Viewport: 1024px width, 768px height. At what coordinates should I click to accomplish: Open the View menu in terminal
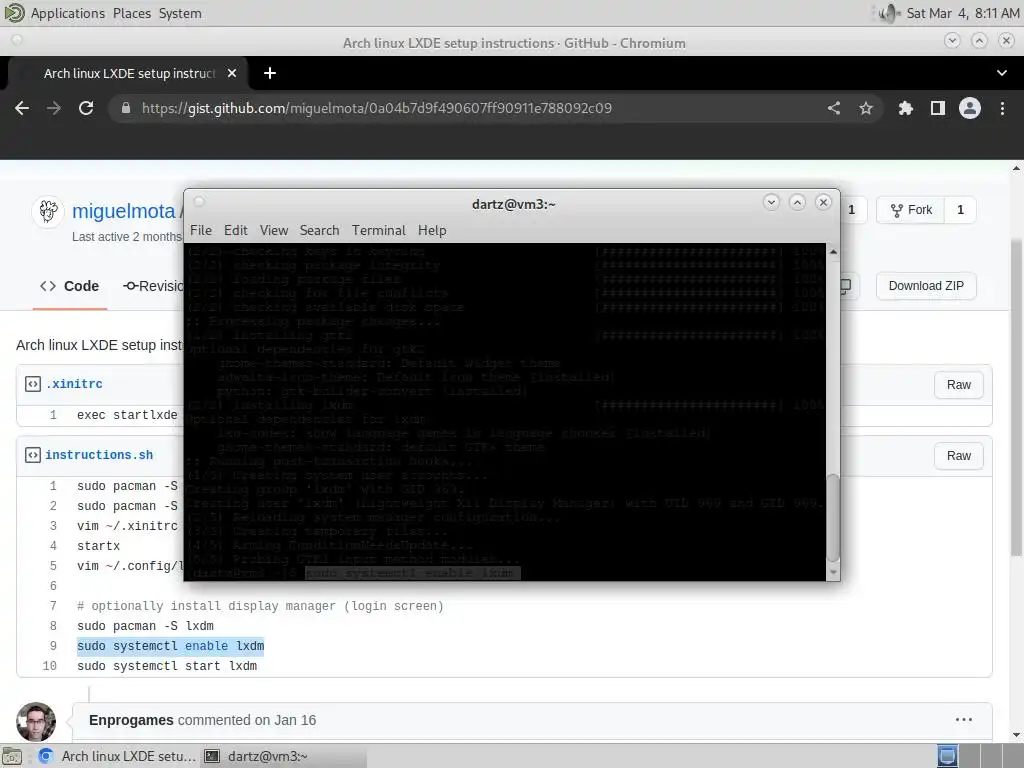274,231
